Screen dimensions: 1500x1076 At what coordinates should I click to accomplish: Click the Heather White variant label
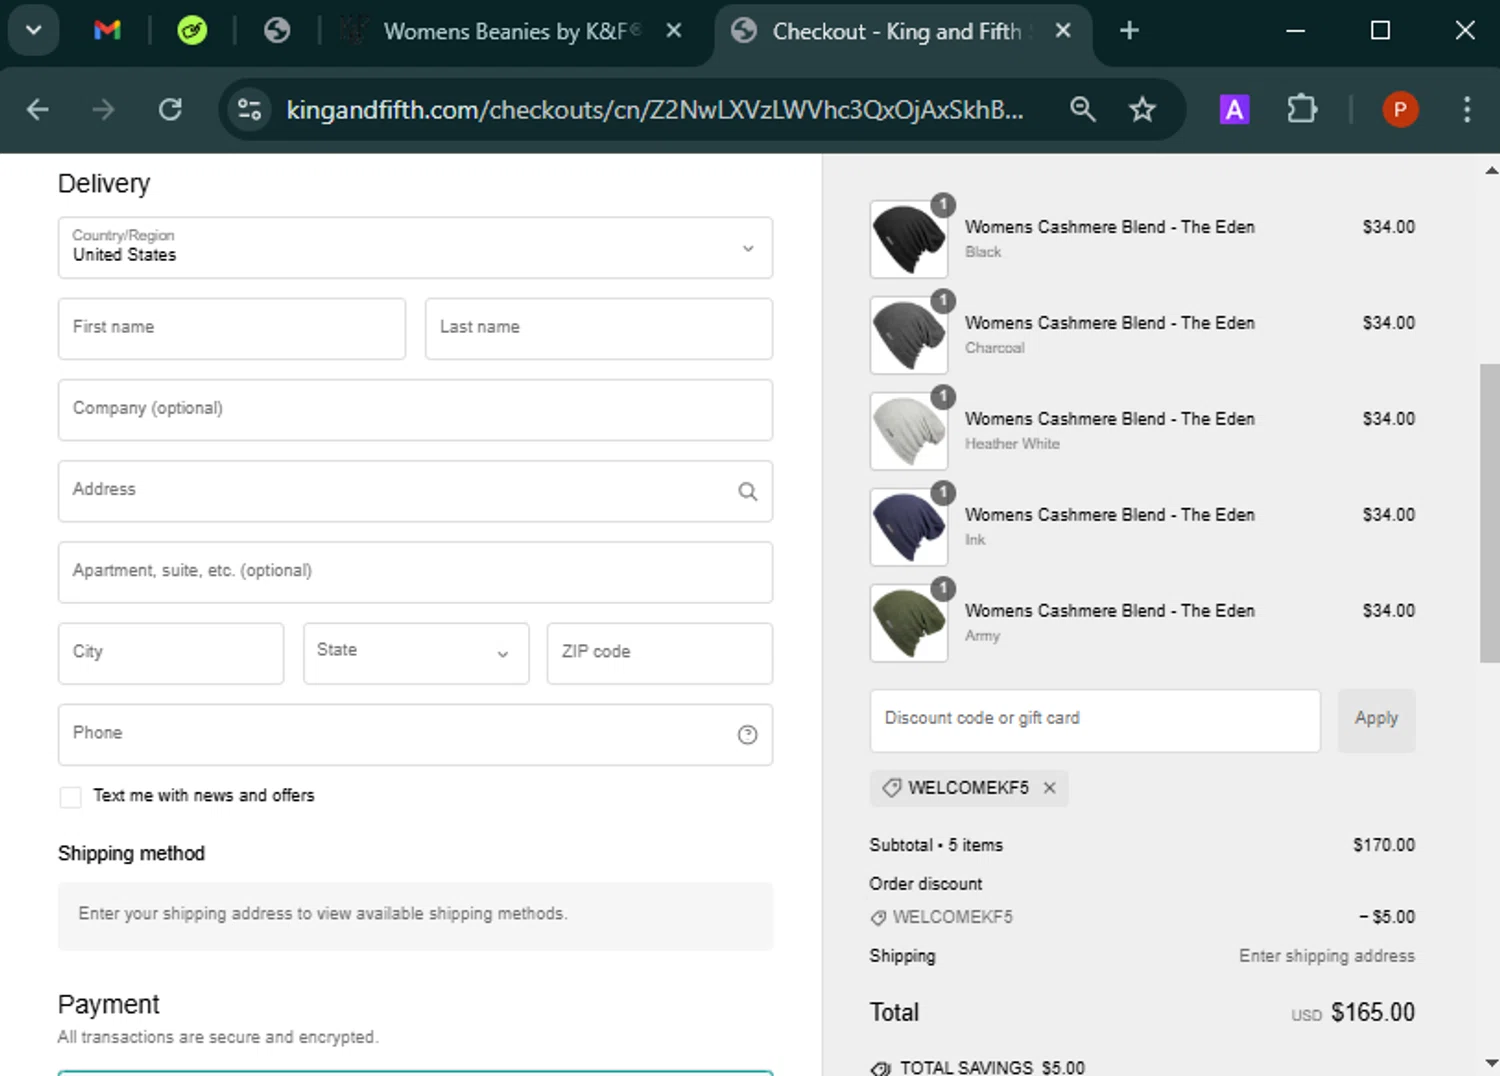tap(1012, 444)
